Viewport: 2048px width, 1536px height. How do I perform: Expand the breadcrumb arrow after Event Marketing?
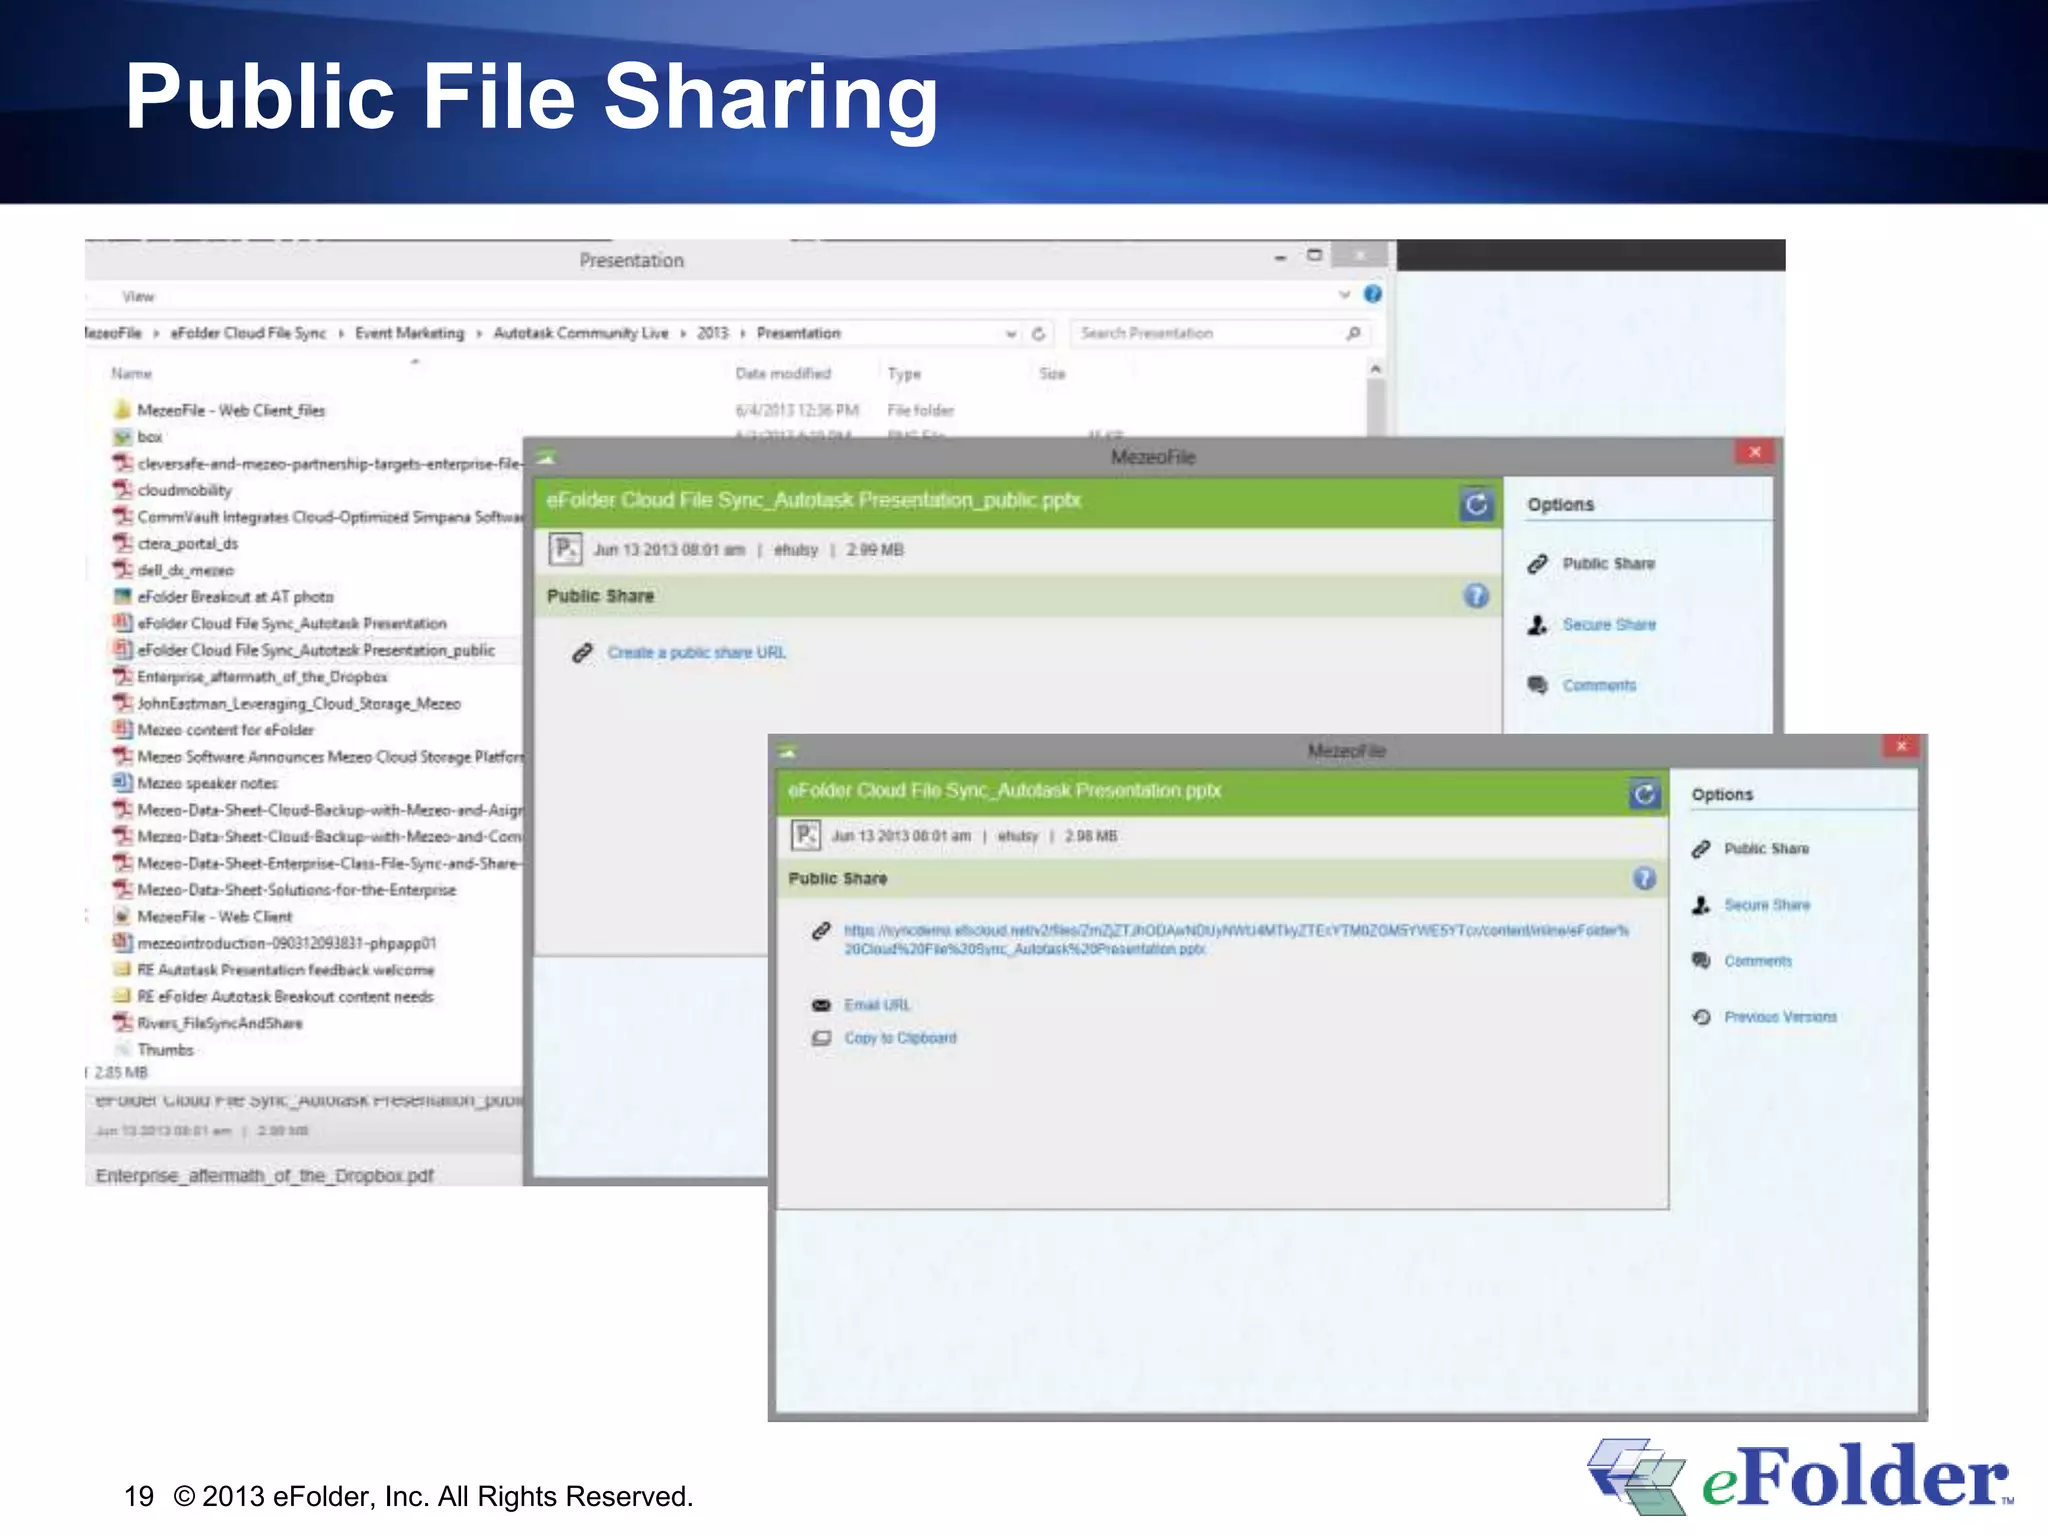pos(479,334)
